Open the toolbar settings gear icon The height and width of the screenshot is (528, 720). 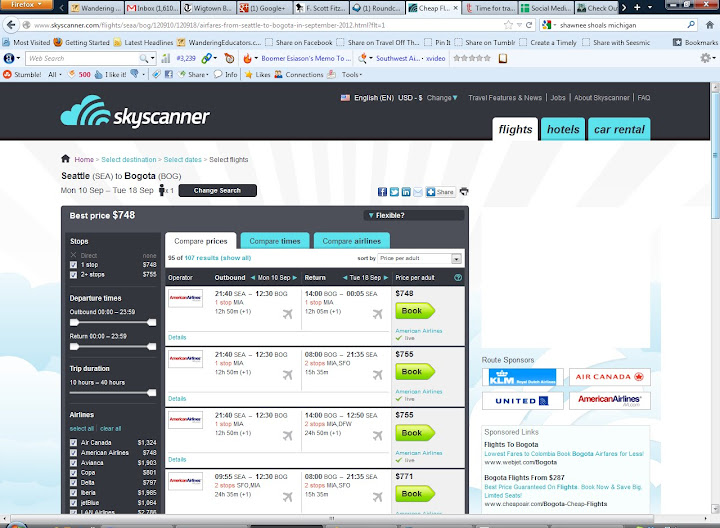point(705,58)
